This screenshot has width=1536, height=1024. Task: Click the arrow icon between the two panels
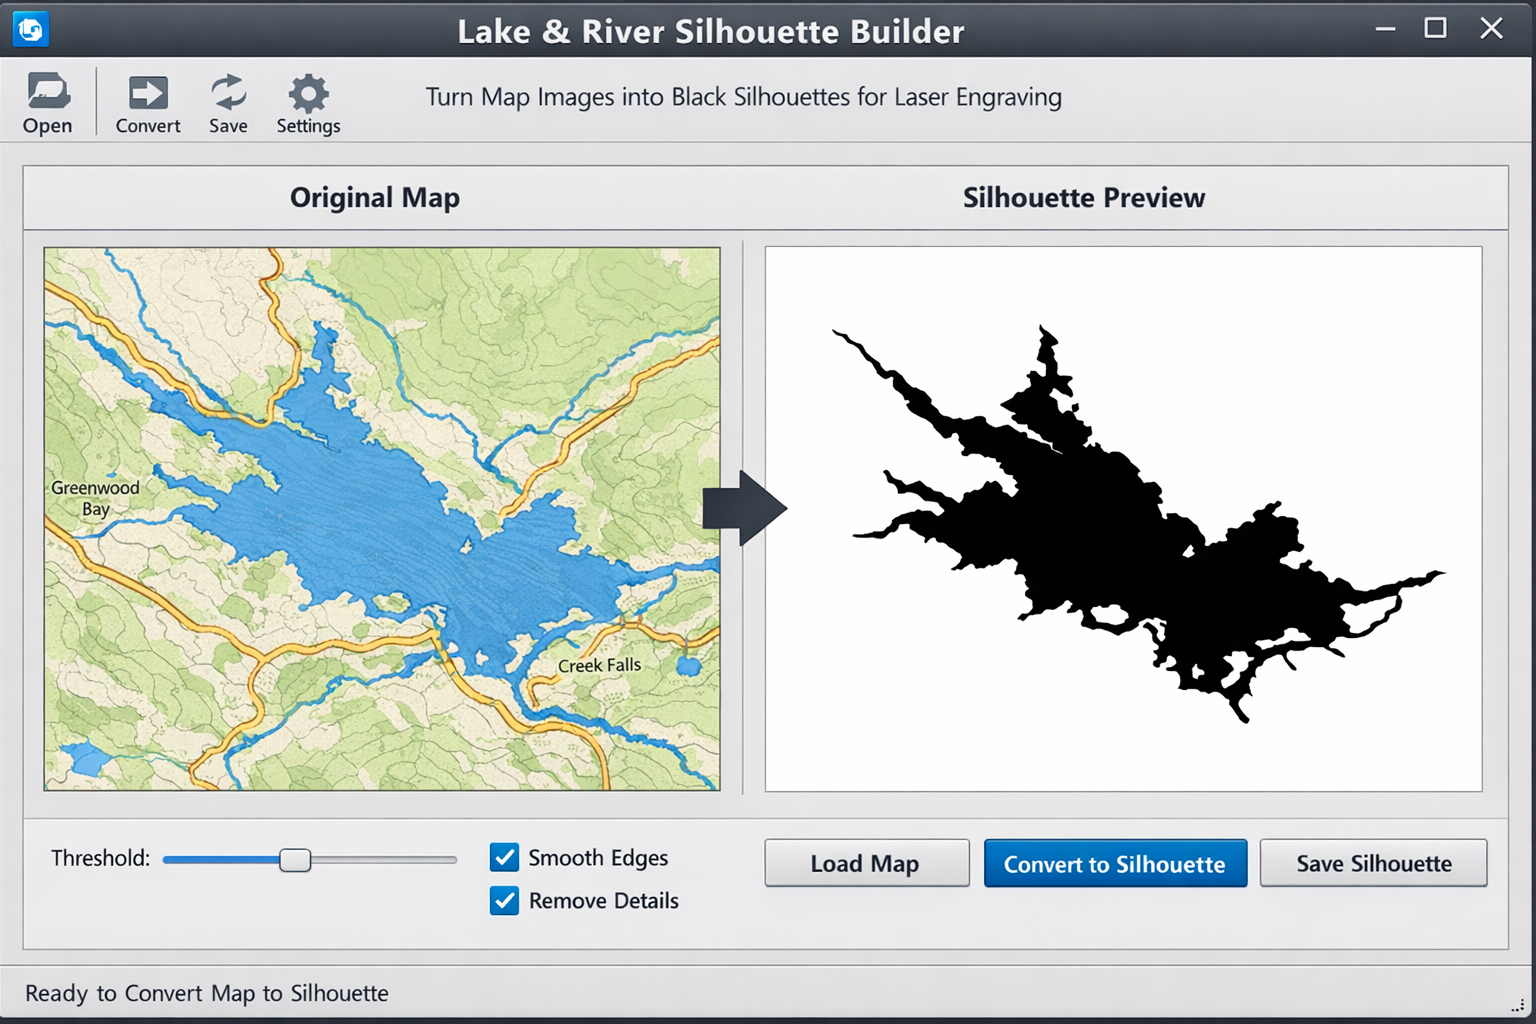(x=746, y=509)
